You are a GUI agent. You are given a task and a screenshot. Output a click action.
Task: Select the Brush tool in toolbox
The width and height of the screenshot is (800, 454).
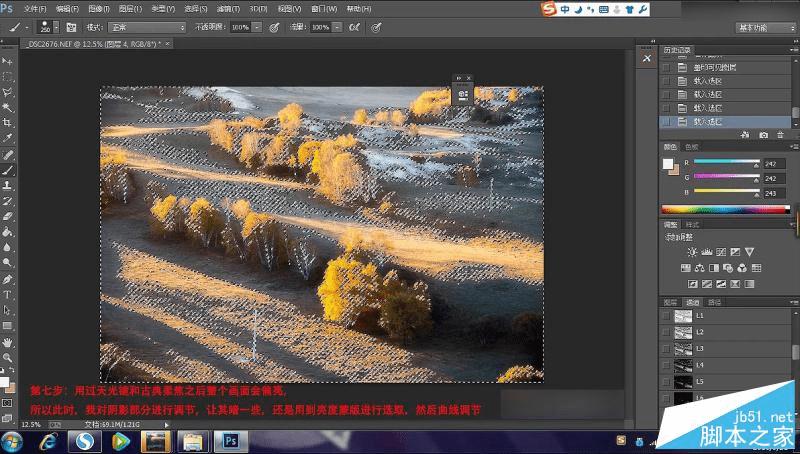[7, 170]
